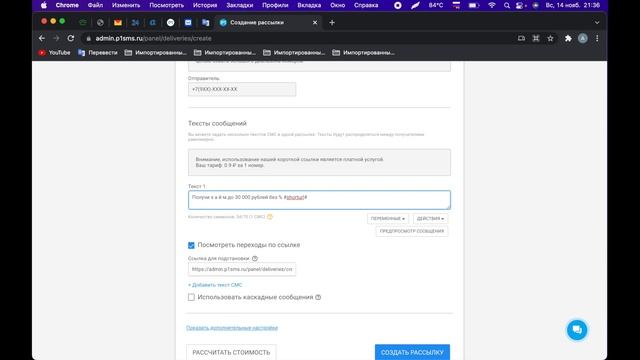Open the Chrome application menu
Image resolution: width=640 pixels, height=360 pixels.
click(67, 5)
